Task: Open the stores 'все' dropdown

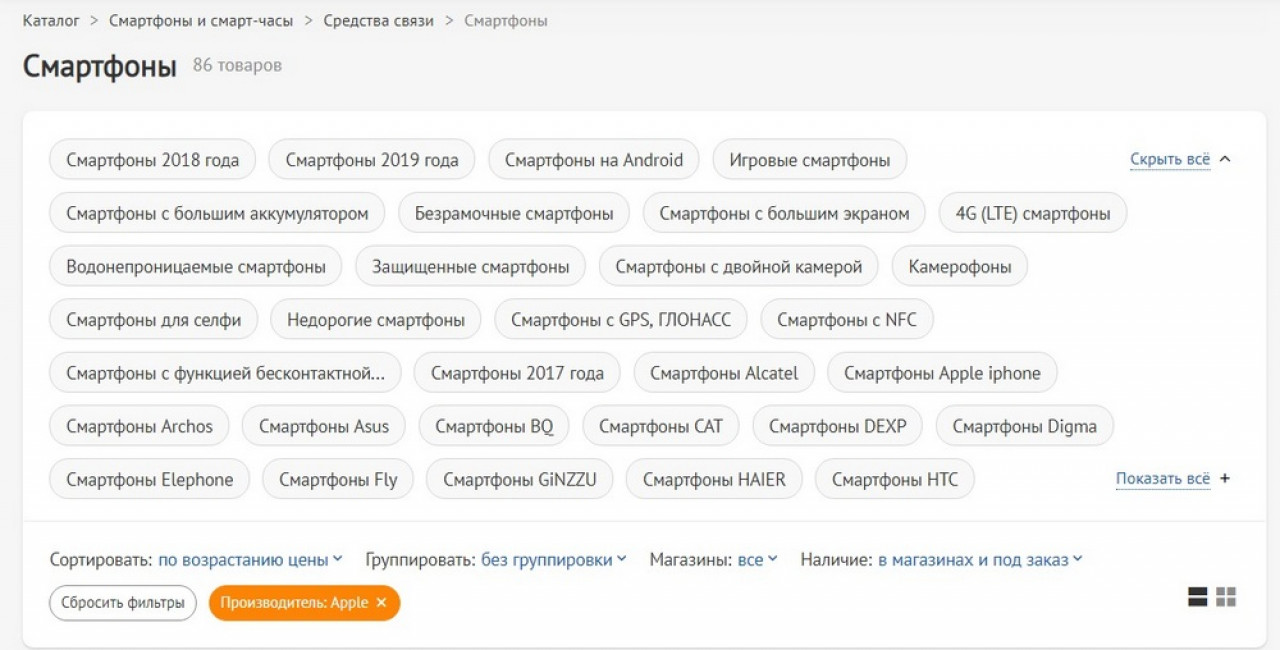Action: pyautogui.click(x=757, y=560)
